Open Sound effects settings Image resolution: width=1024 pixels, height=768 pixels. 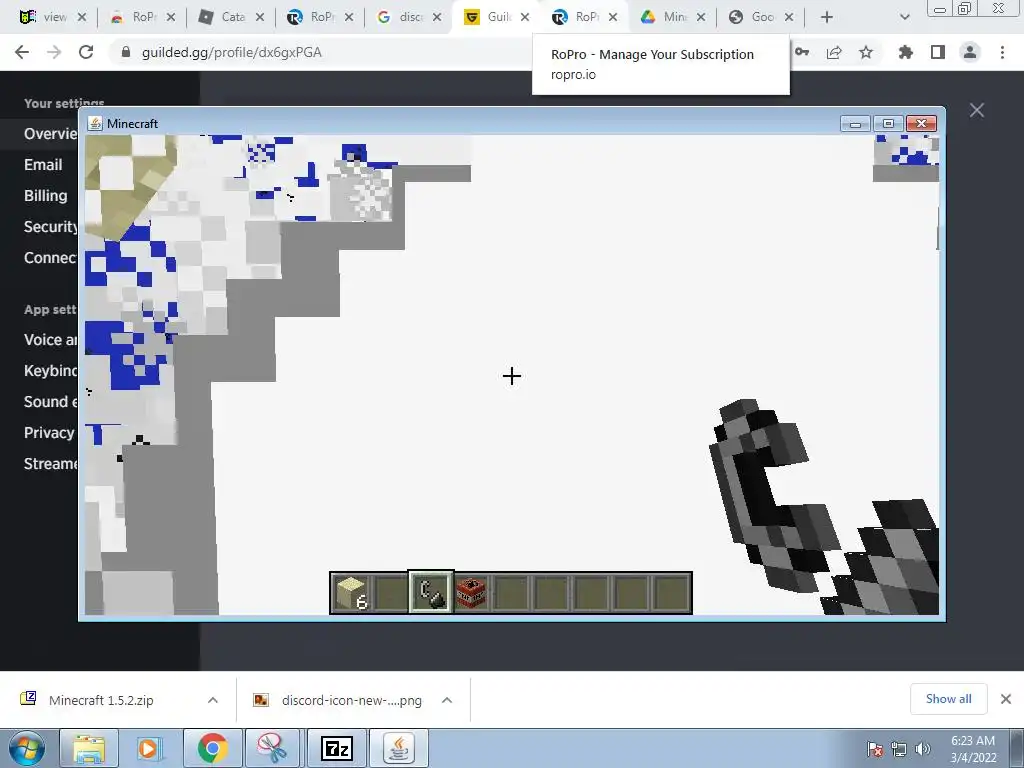click(x=50, y=402)
